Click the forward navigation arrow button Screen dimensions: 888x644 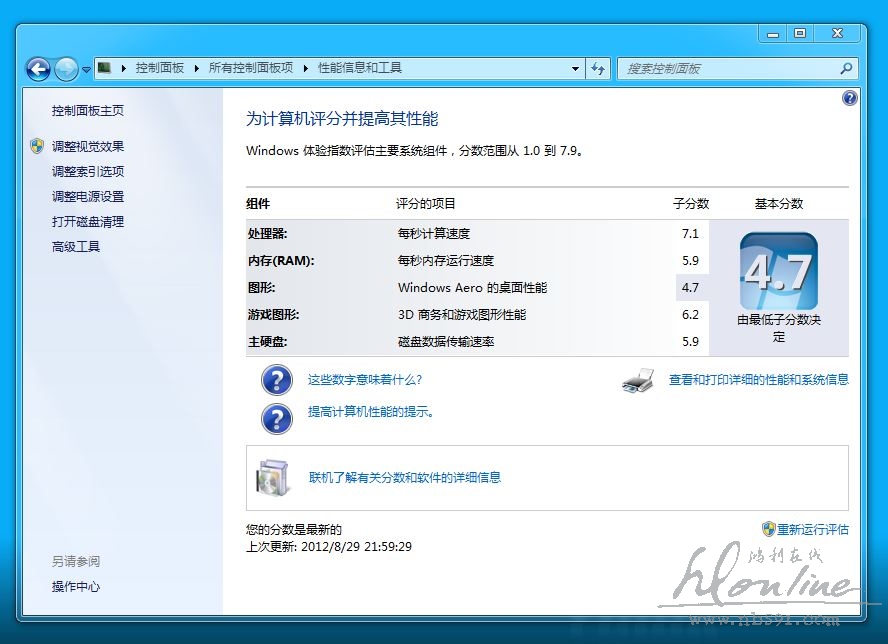pos(66,68)
